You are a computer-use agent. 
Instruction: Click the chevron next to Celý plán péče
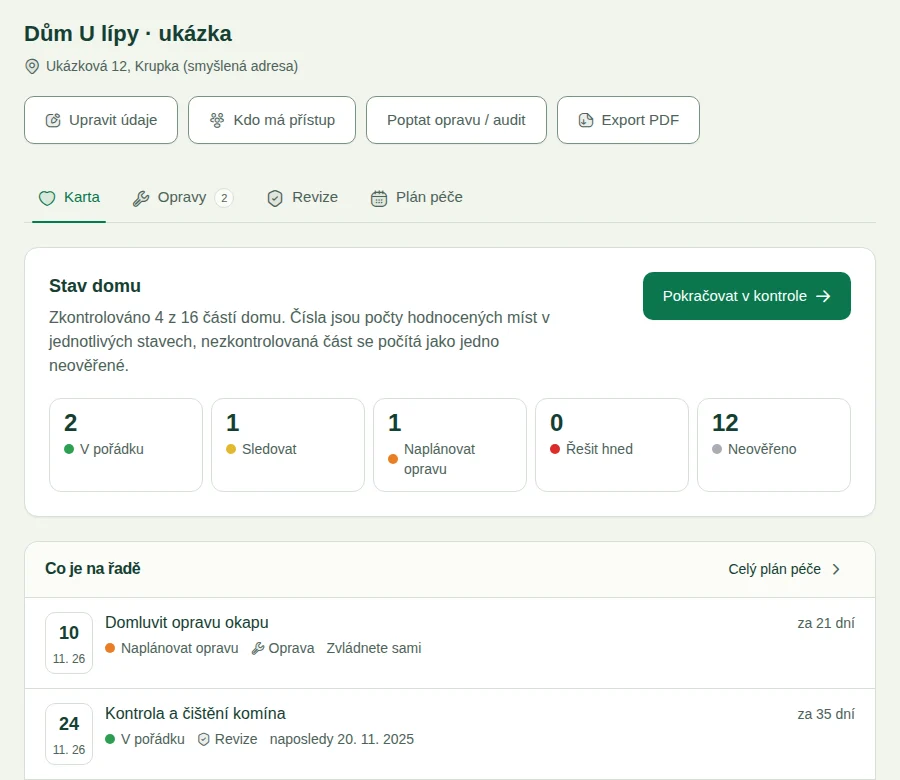(836, 569)
